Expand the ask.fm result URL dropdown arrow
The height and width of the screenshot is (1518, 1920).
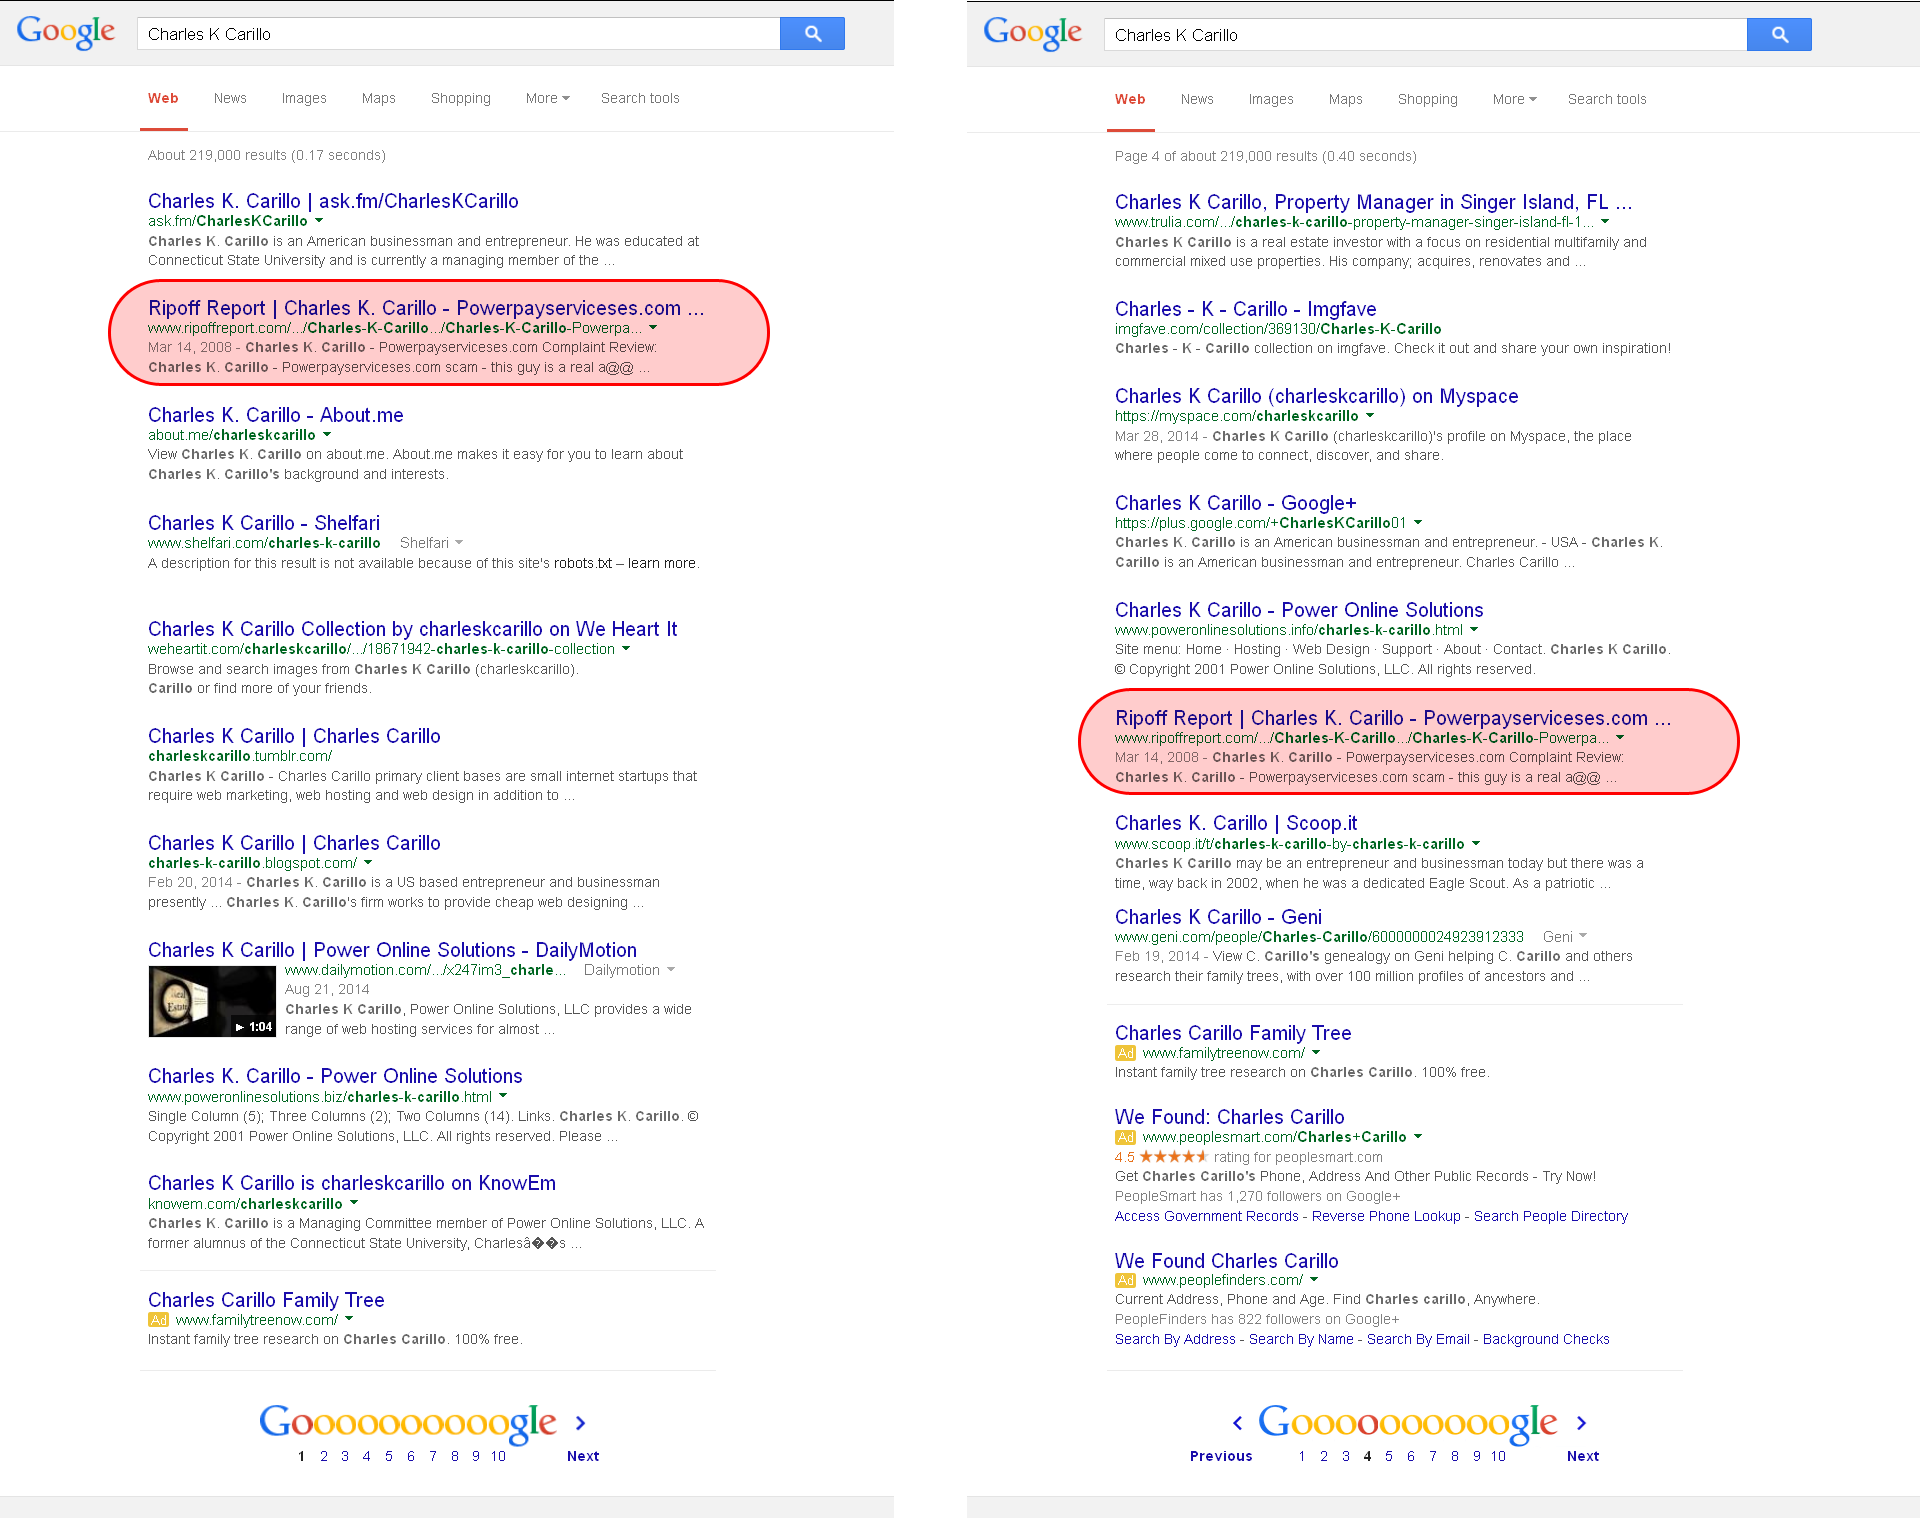pyautogui.click(x=319, y=221)
